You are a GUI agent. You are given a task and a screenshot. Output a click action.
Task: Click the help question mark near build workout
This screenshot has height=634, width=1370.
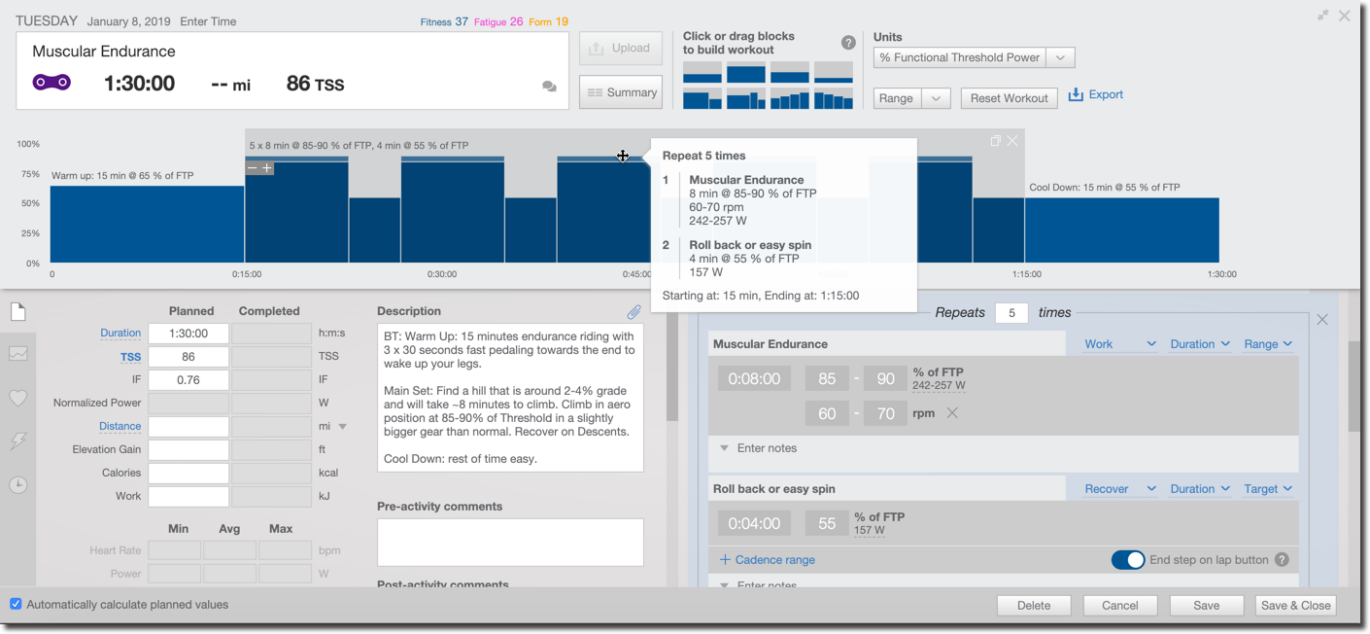tap(848, 42)
